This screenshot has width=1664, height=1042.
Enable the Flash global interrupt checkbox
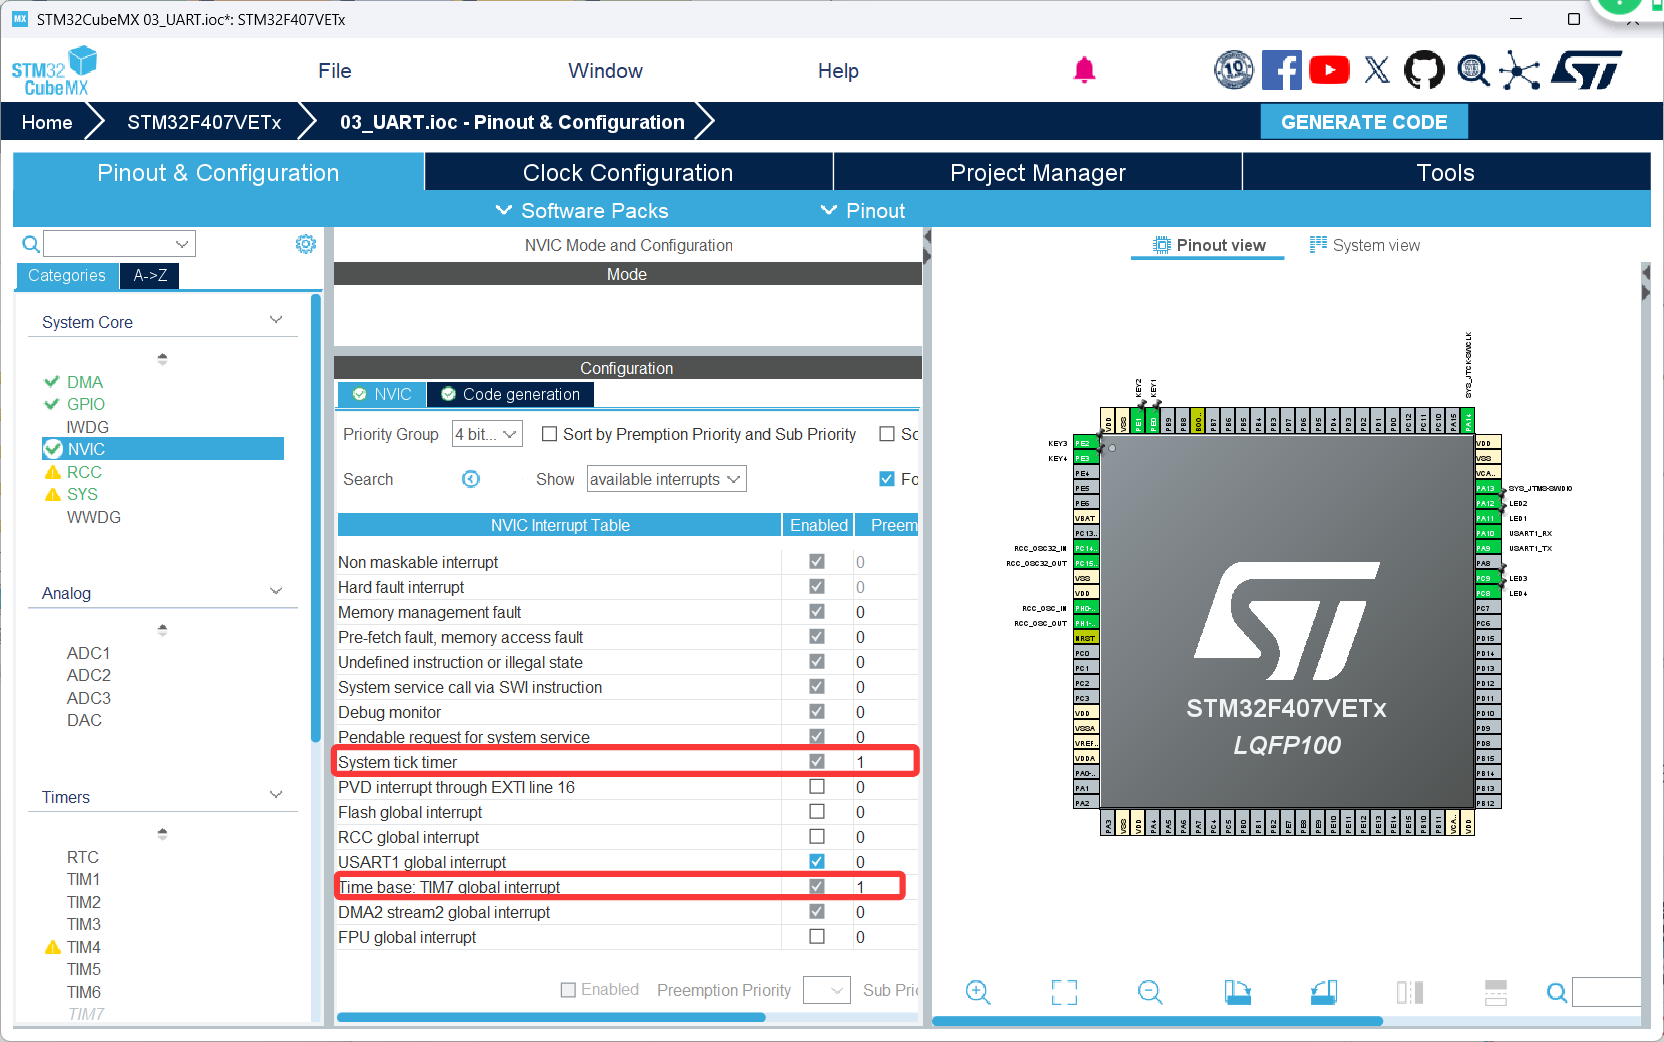817,812
